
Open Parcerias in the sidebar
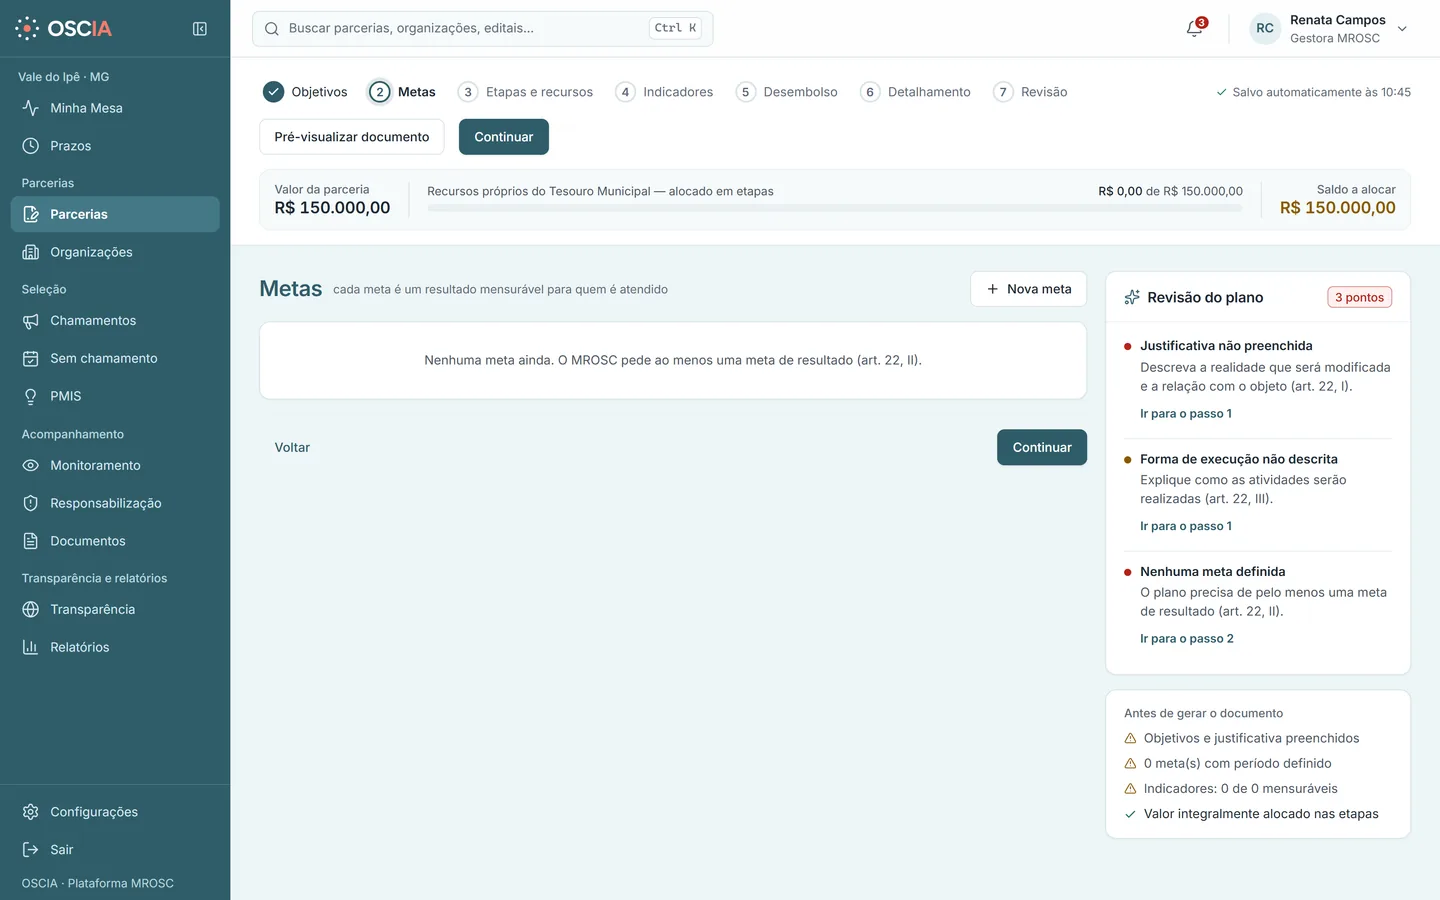pos(115,214)
